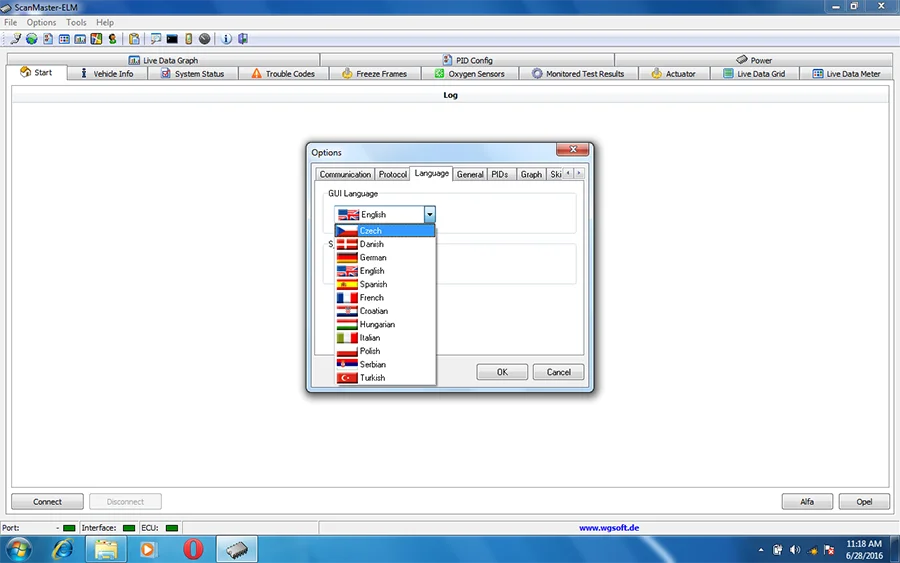Open the Live Data Graph tab

point(164,60)
